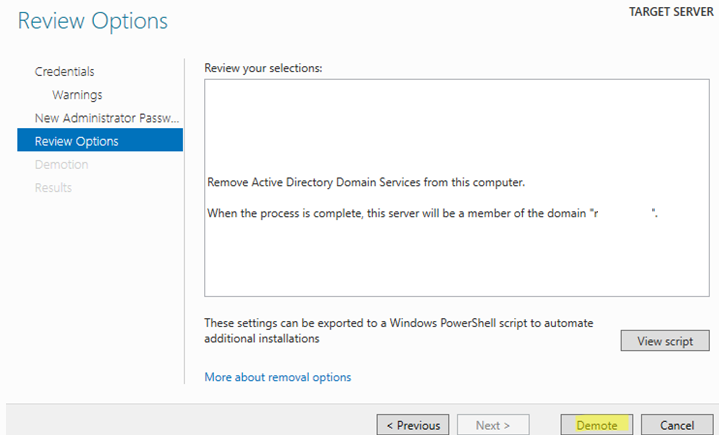Click the Remove Active Directory Domain Services line
719x435 pixels.
(x=366, y=182)
